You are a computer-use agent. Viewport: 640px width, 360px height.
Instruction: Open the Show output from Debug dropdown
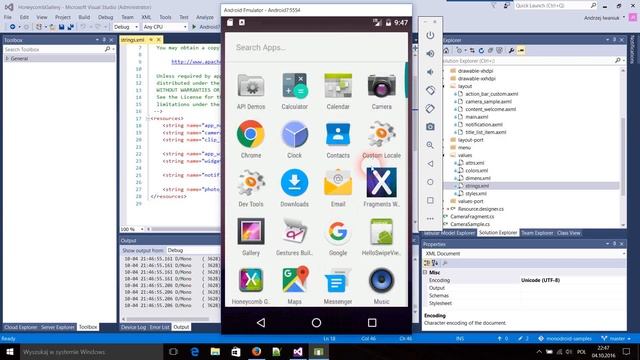pyautogui.click(x=193, y=250)
